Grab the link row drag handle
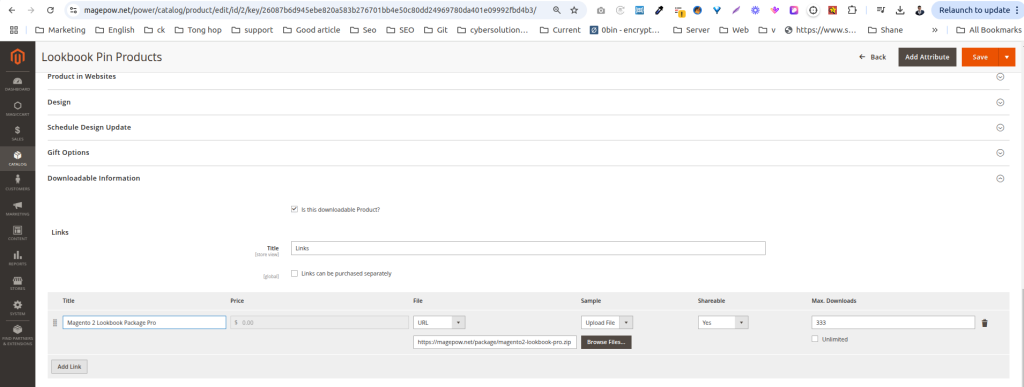This screenshot has height=387, width=1024. [x=55, y=322]
